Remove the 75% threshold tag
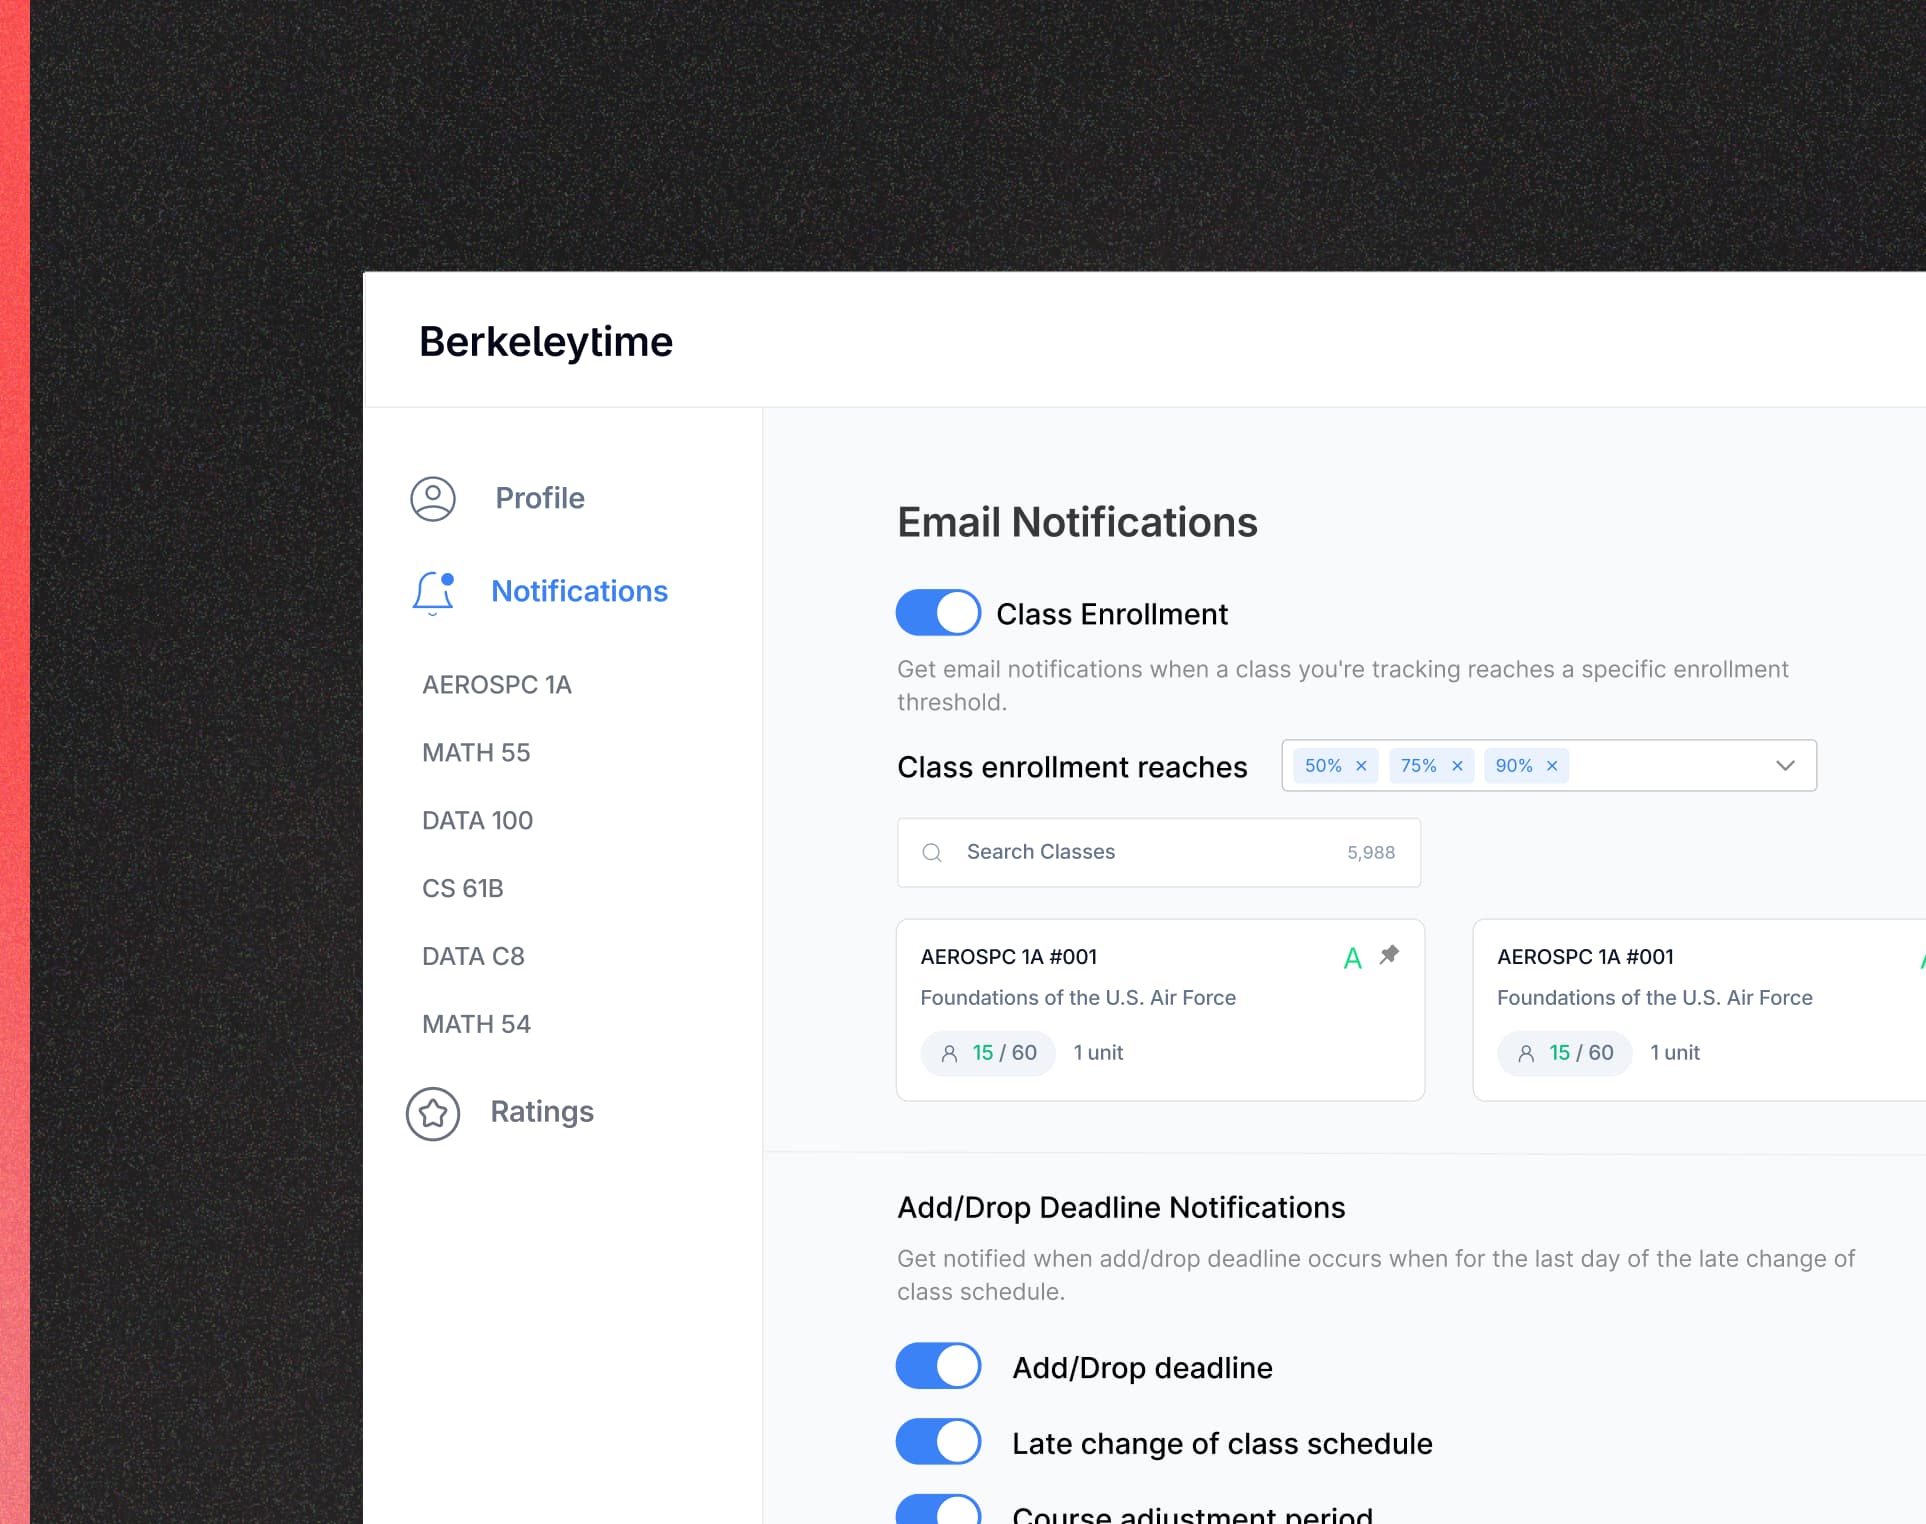This screenshot has width=1926, height=1524. (1457, 766)
